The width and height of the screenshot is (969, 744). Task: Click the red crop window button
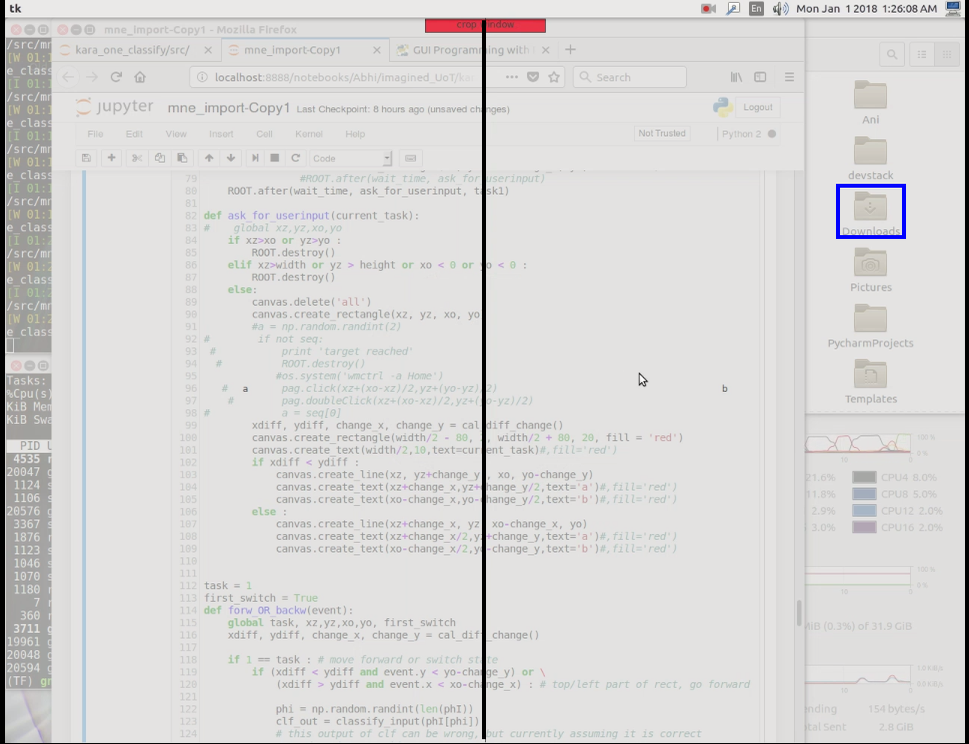pyautogui.click(x=485, y=25)
